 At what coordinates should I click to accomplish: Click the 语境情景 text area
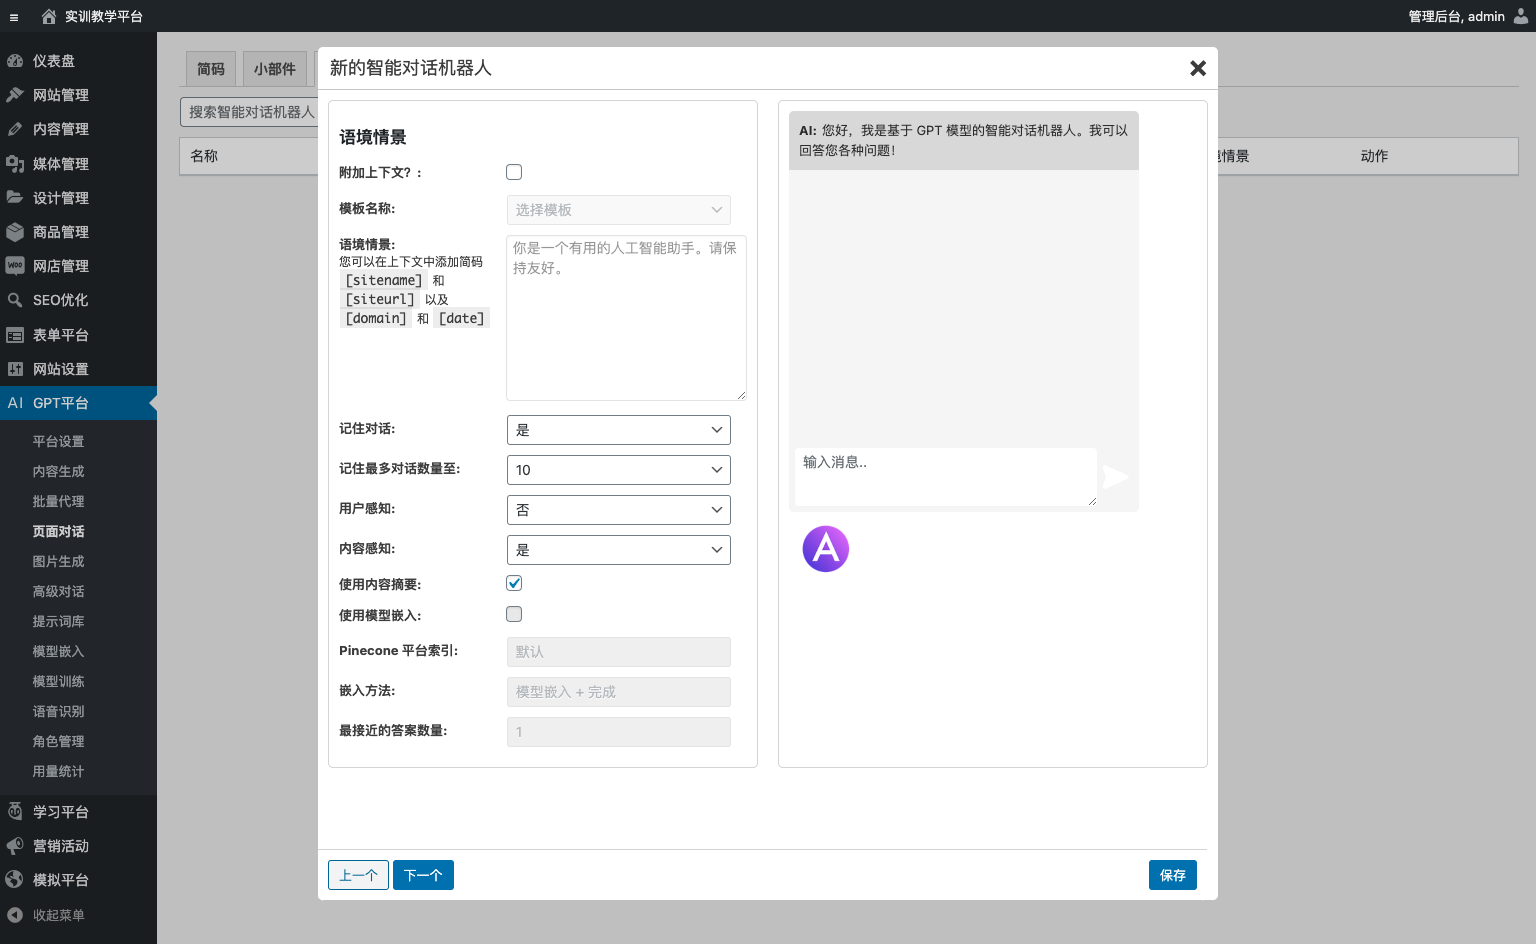coord(626,318)
